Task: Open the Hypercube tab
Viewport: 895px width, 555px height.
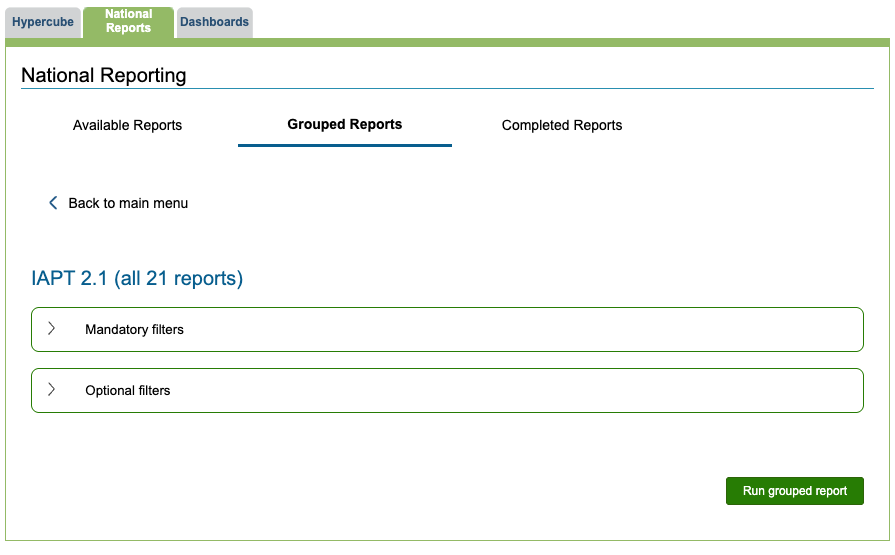Action: click(43, 22)
